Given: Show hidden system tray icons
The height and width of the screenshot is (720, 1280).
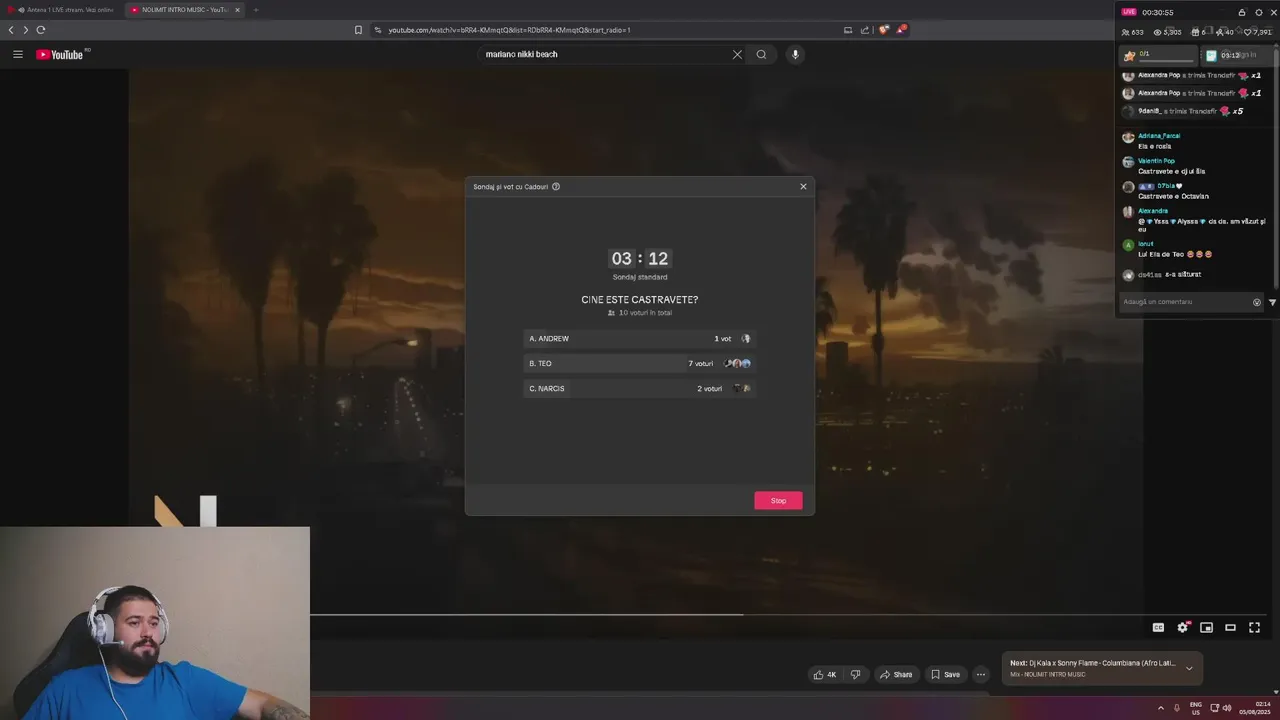Looking at the screenshot, I should pyautogui.click(x=1161, y=708).
